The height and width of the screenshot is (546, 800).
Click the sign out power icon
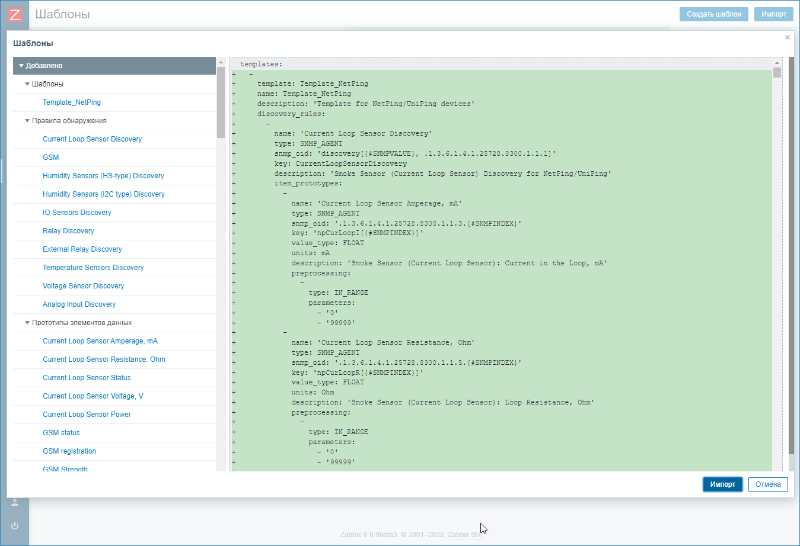pos(15,526)
